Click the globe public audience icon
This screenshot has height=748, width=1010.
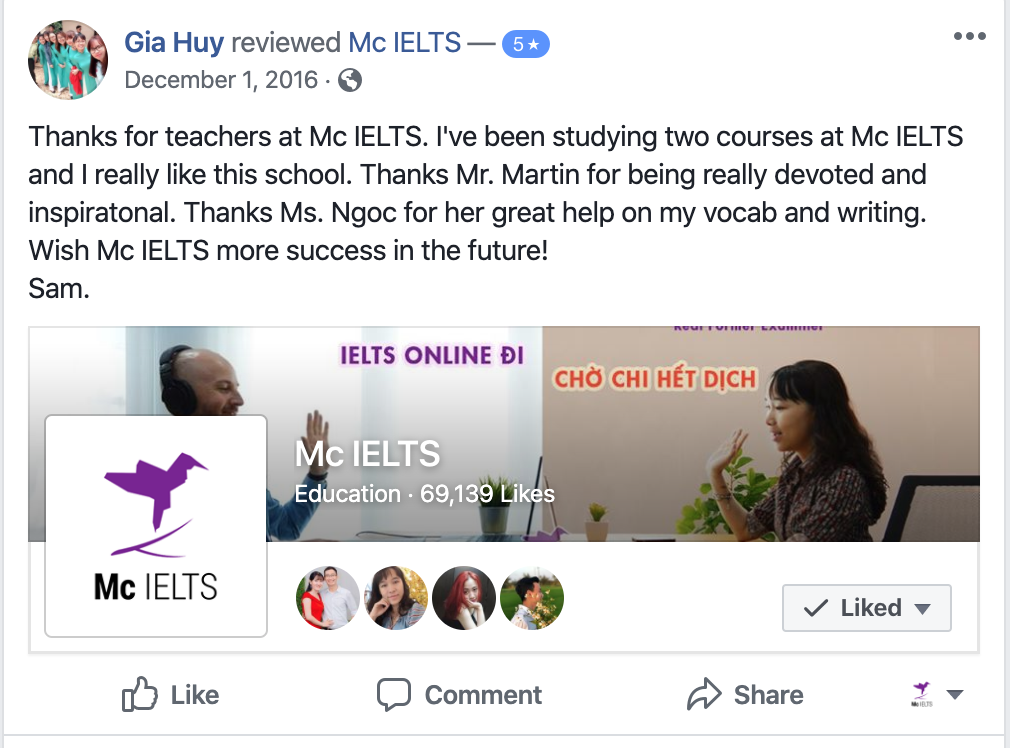click(x=350, y=80)
